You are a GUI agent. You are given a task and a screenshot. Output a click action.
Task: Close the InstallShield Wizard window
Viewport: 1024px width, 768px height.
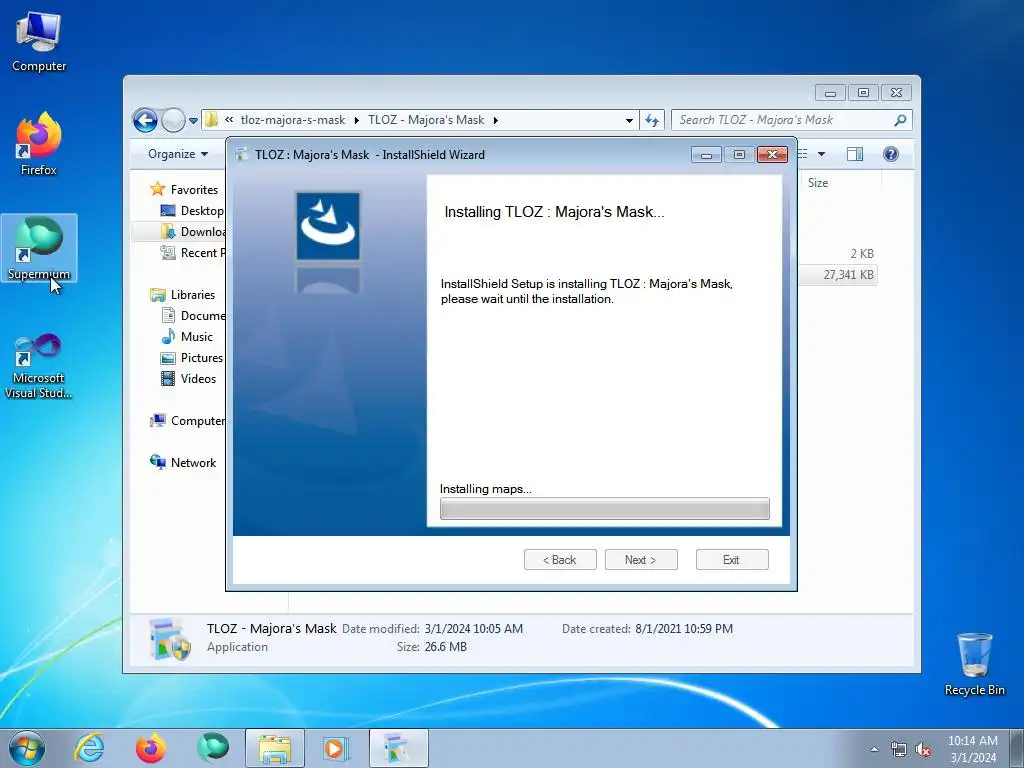click(772, 154)
